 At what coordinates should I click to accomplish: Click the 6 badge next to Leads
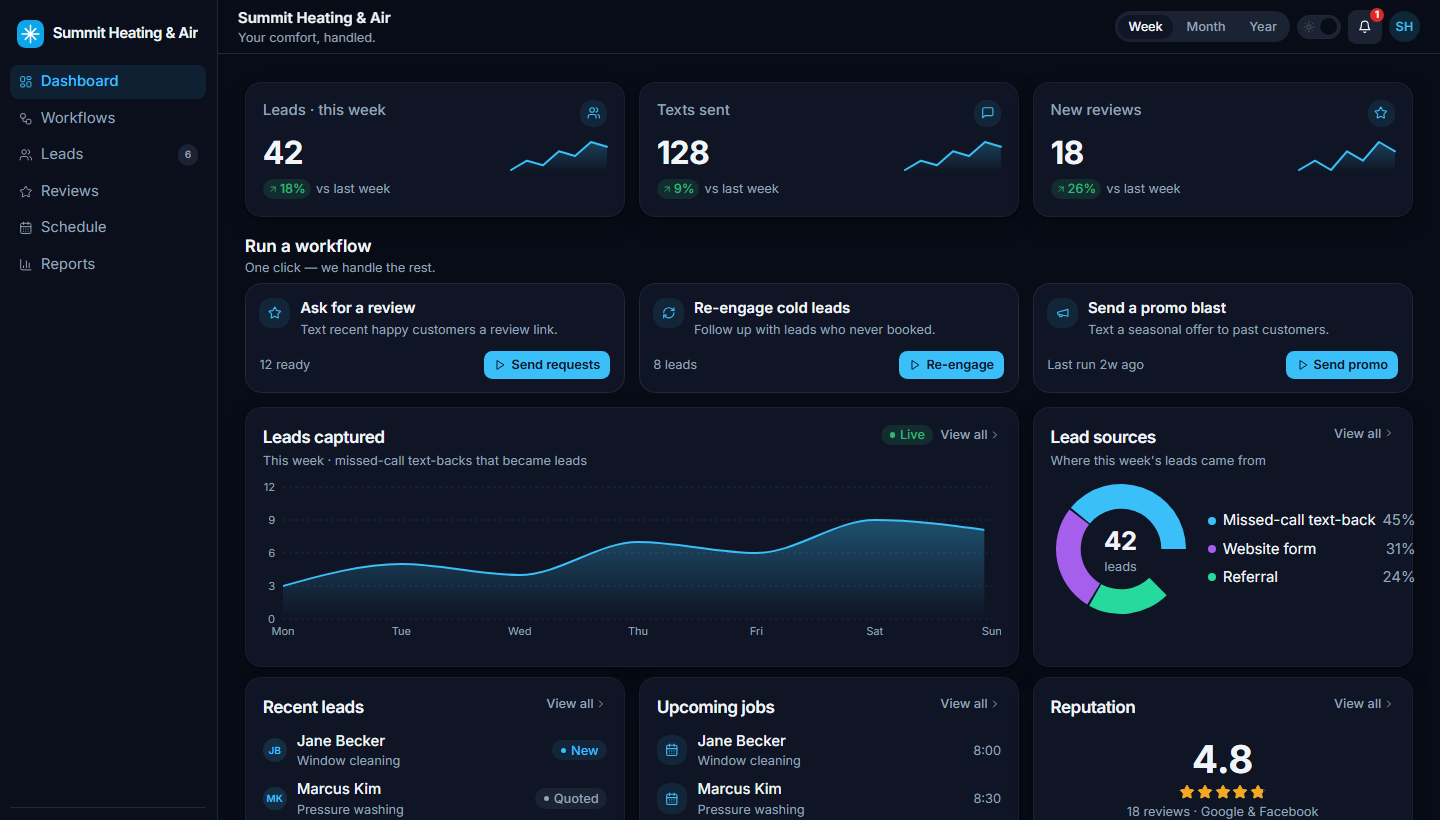[x=188, y=154]
